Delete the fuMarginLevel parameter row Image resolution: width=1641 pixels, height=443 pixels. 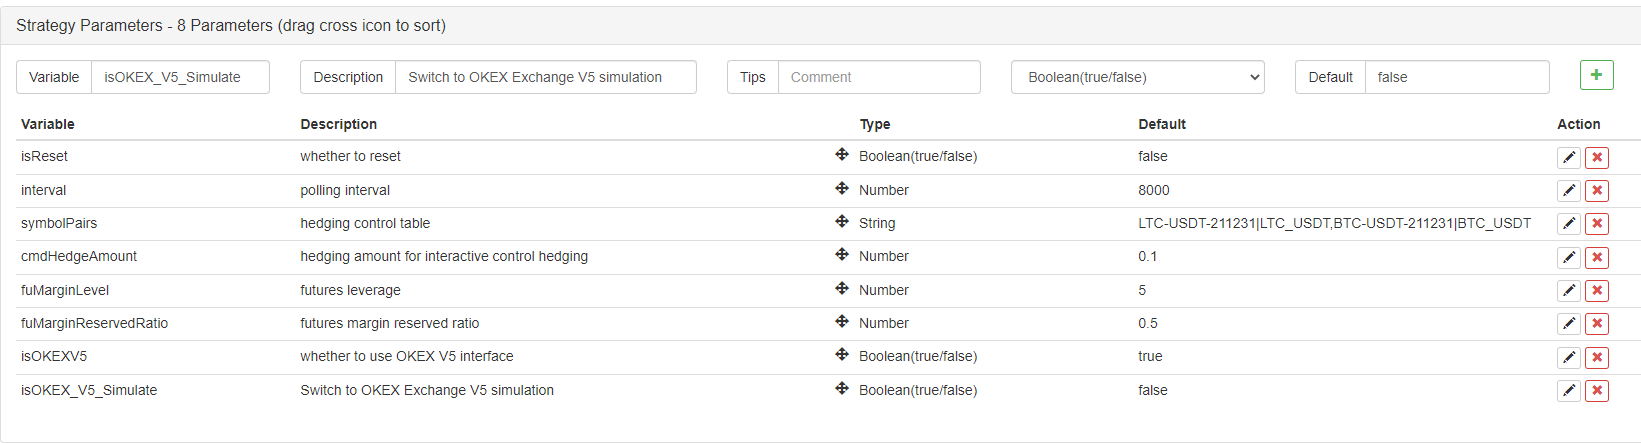point(1597,291)
